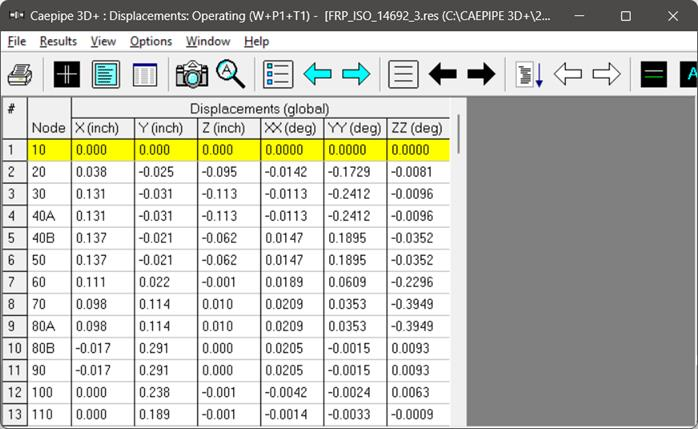Click the magnifying glass find icon
The height and width of the screenshot is (429, 698).
click(x=231, y=74)
